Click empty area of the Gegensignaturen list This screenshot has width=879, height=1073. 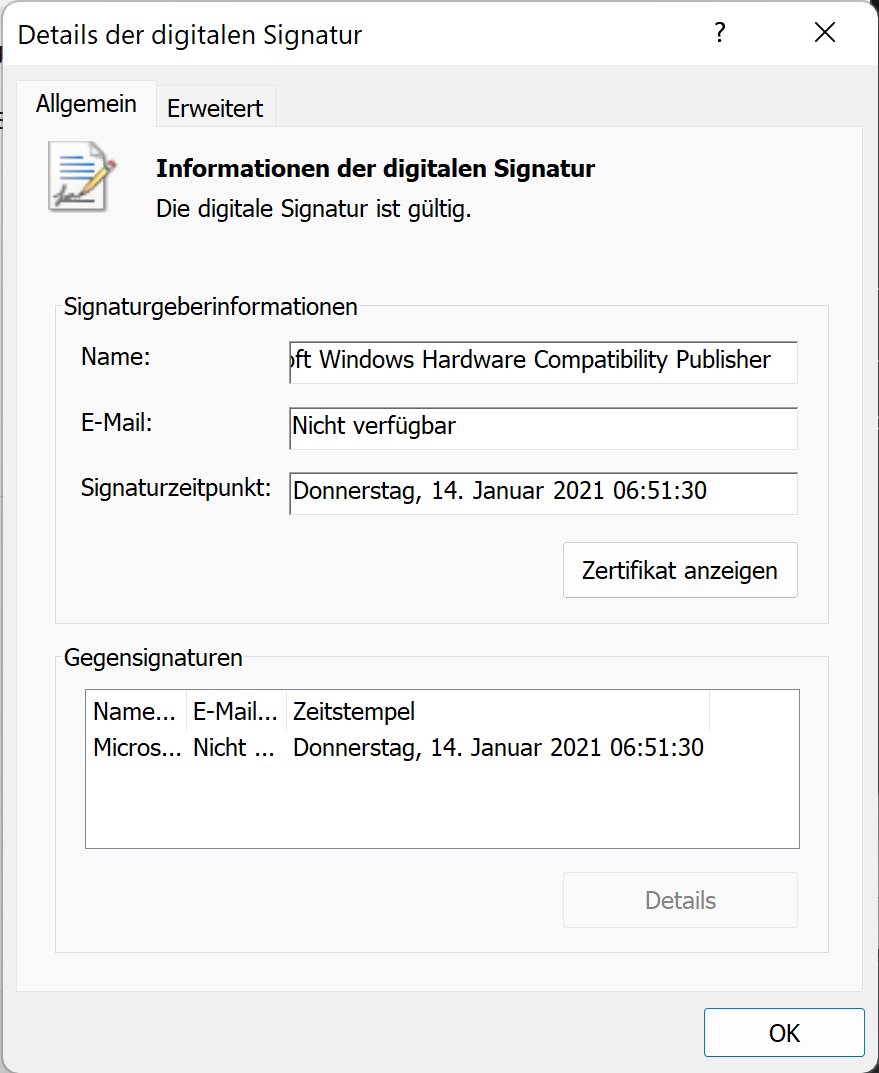click(x=442, y=807)
